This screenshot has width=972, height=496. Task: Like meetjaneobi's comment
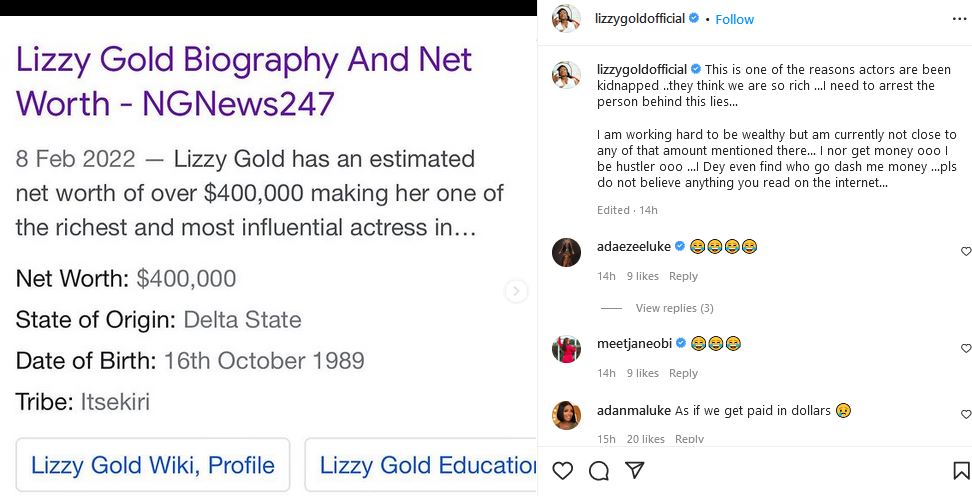[965, 349]
